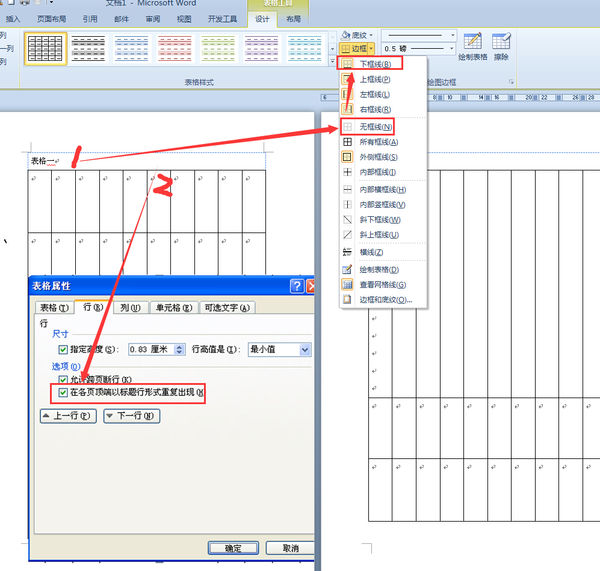Choose 内部竖框线(V) inside vertical border
This screenshot has height=571, width=600.
[383, 205]
